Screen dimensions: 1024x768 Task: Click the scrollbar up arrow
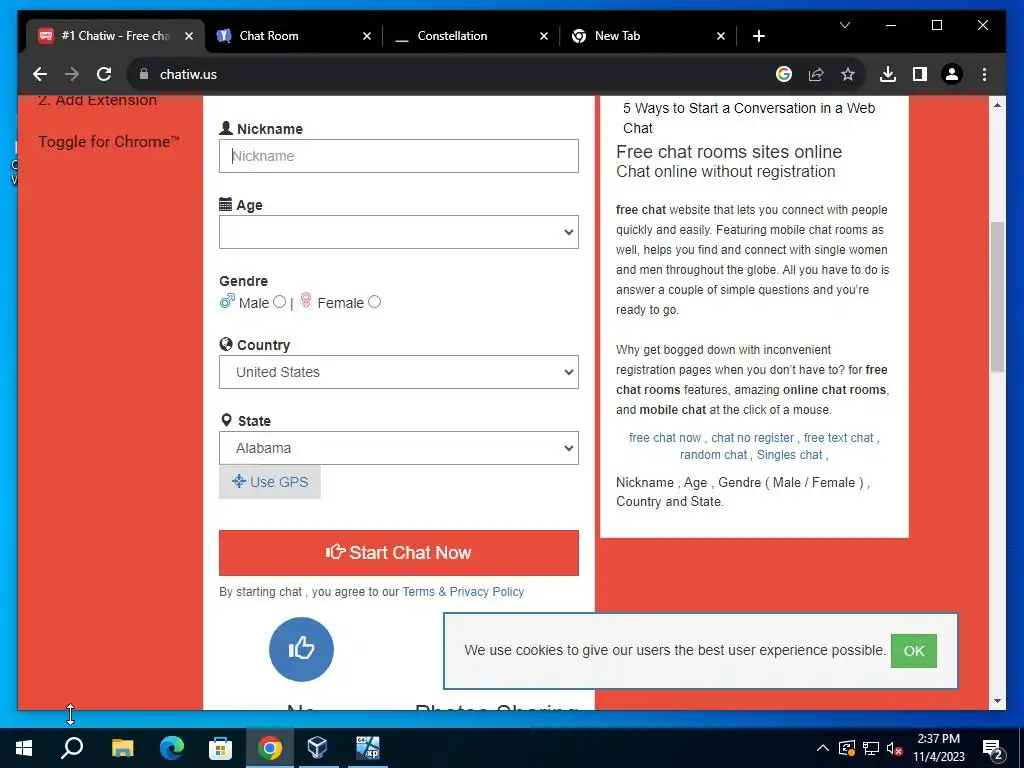(x=997, y=104)
